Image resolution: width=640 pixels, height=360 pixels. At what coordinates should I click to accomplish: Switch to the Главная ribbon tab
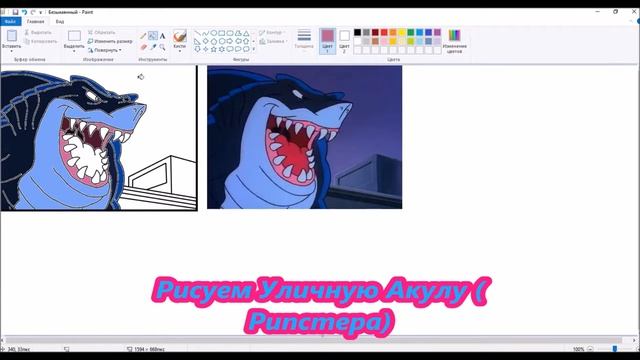(36, 22)
